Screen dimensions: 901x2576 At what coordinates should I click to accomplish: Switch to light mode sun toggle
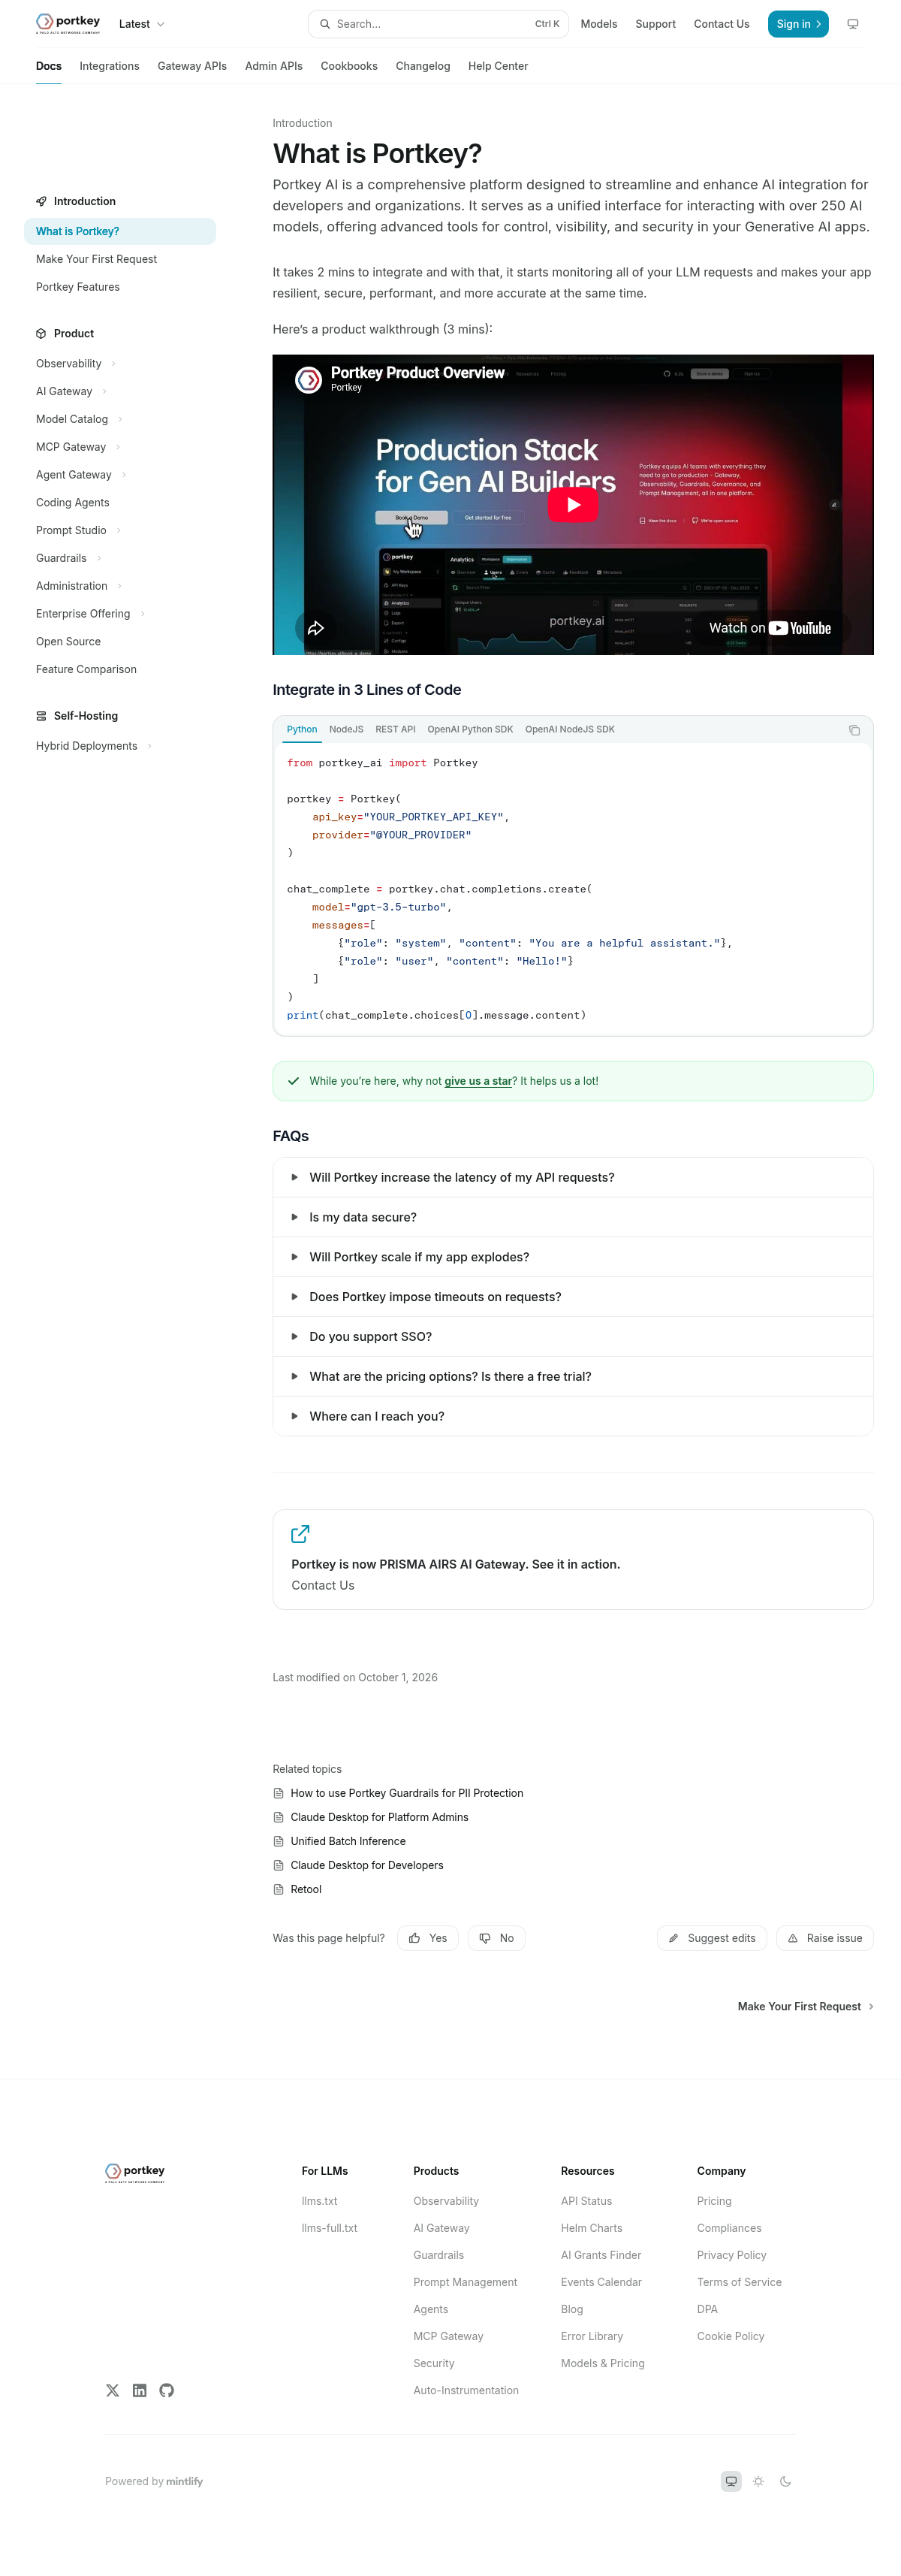[x=759, y=2481]
